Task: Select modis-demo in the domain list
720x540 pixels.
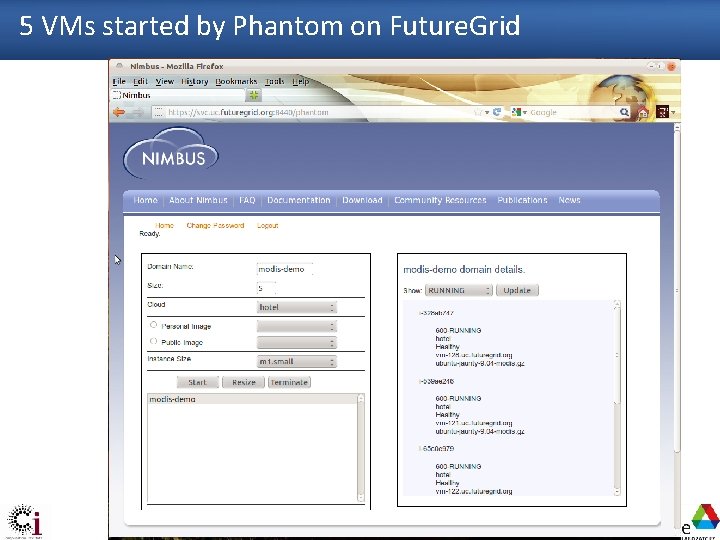Action: pyautogui.click(x=252, y=399)
